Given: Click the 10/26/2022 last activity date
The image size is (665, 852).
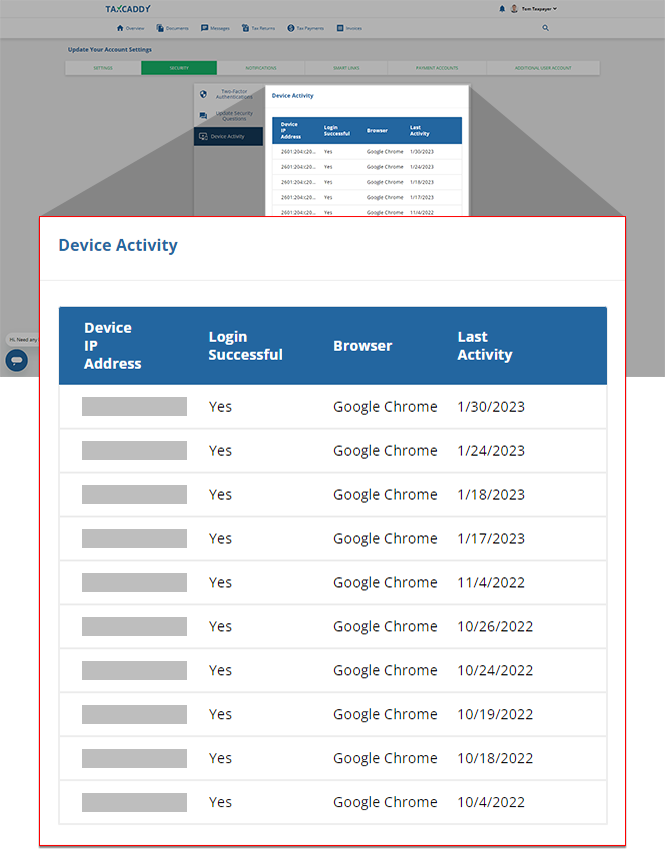Looking at the screenshot, I should pyautogui.click(x=495, y=627).
